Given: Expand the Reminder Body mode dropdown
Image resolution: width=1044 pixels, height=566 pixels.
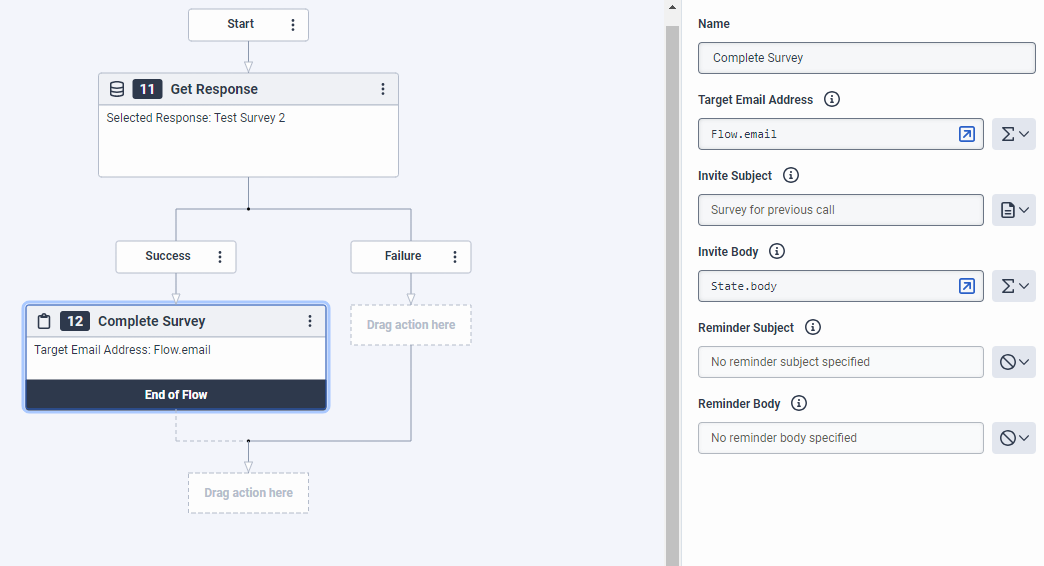Looking at the screenshot, I should coord(1014,438).
